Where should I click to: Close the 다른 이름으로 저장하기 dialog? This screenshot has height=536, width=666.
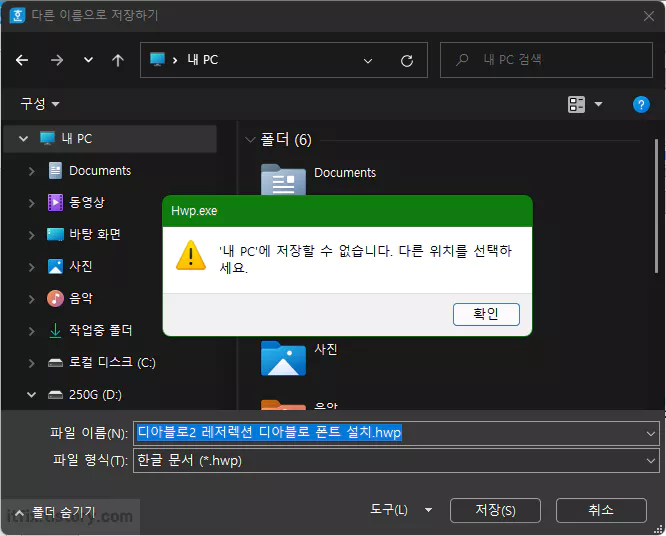click(649, 16)
